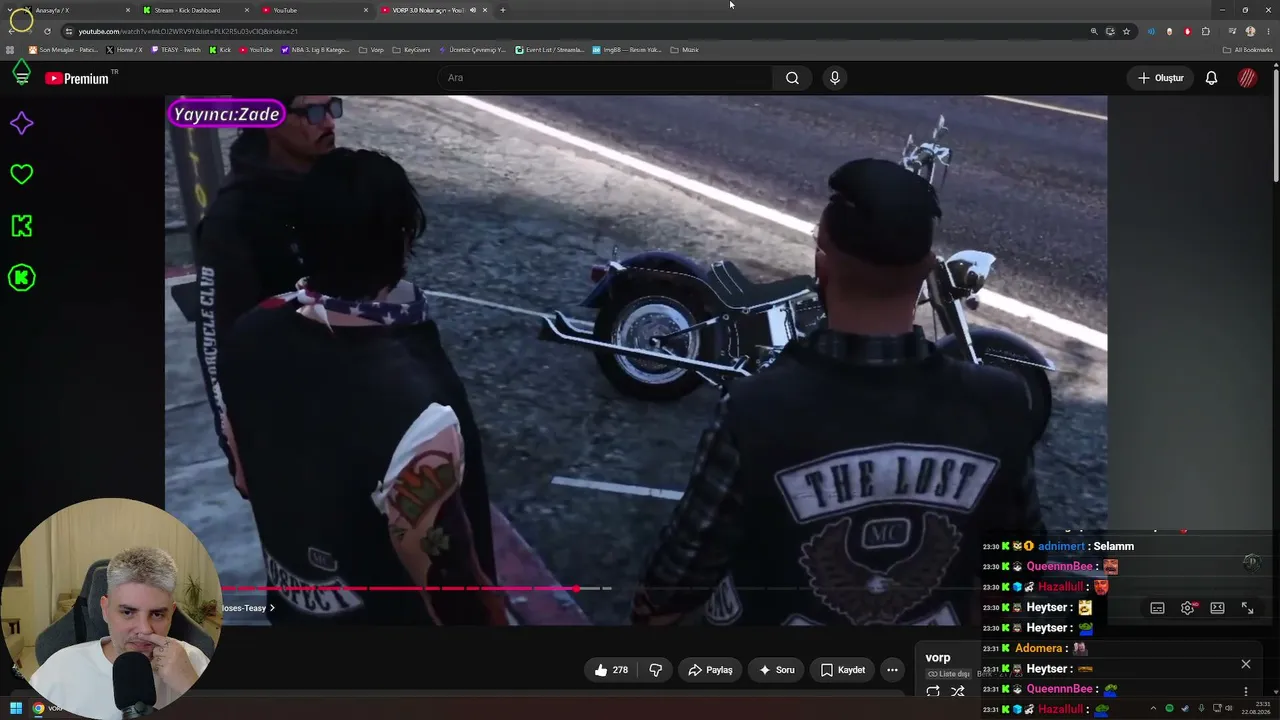Show hidden system tray icons chevron
1280x720 pixels.
pos(1153,709)
